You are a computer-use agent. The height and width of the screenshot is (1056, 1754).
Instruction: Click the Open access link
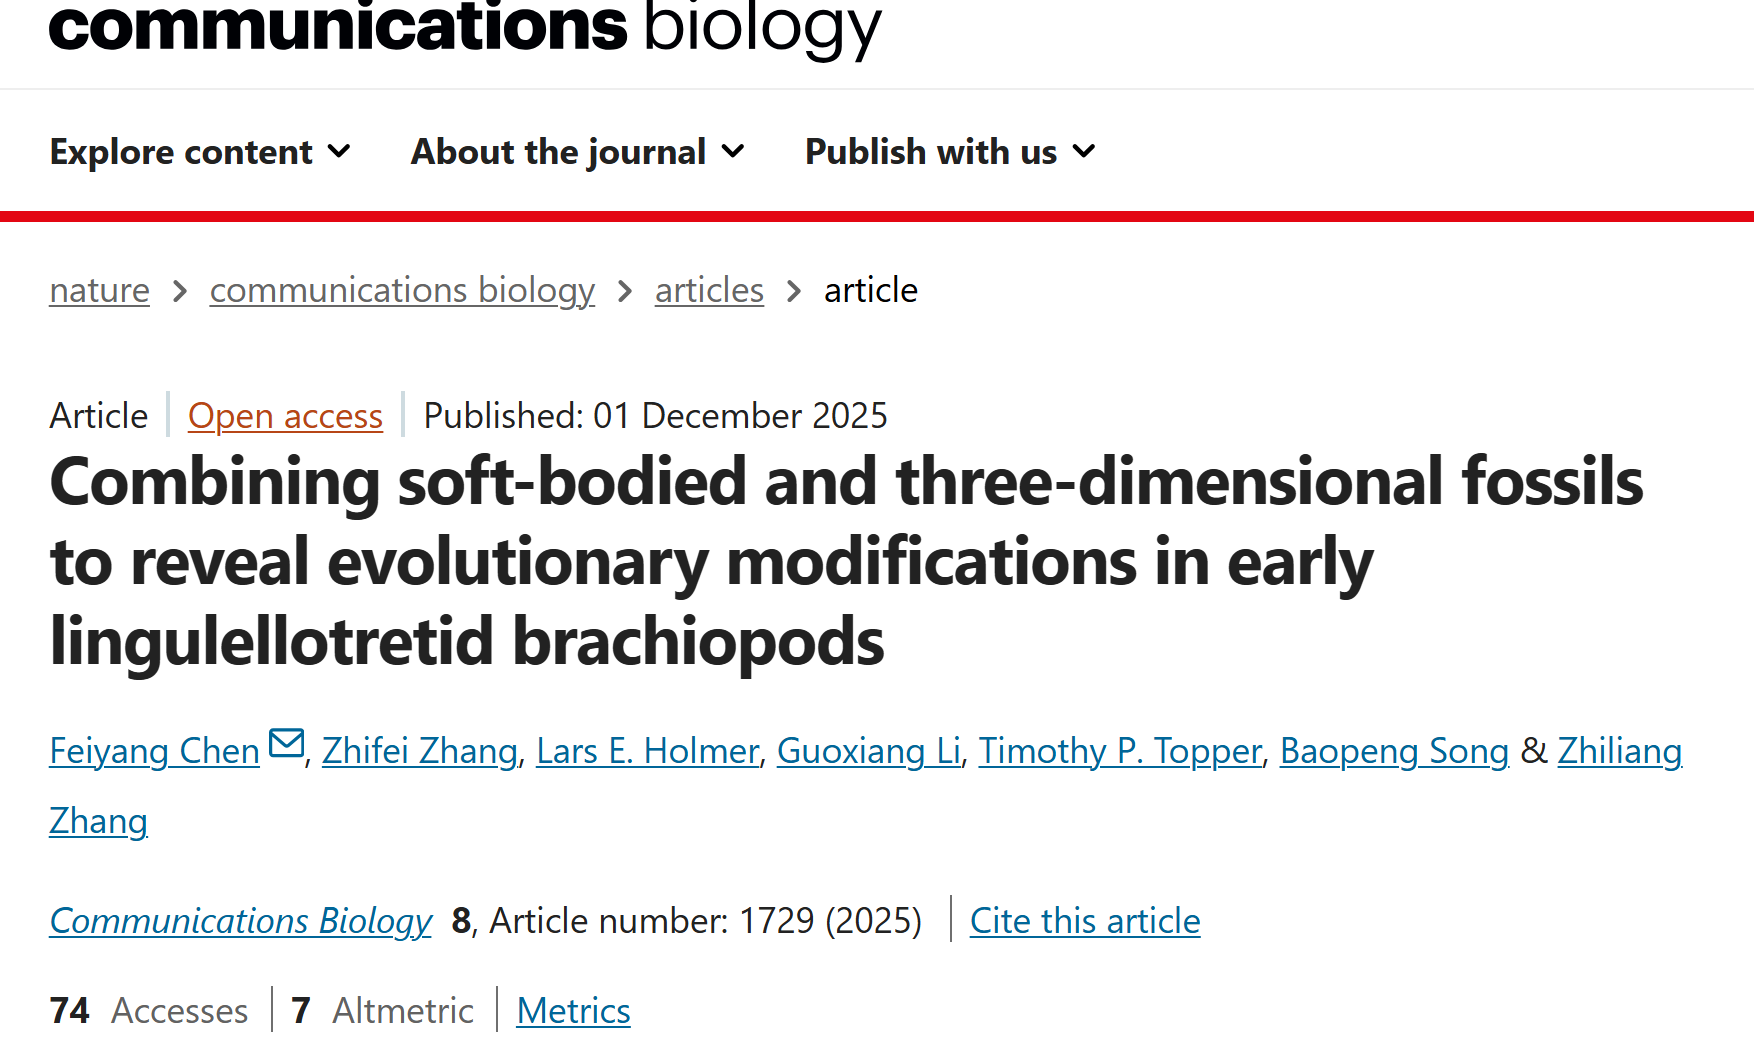coord(285,416)
